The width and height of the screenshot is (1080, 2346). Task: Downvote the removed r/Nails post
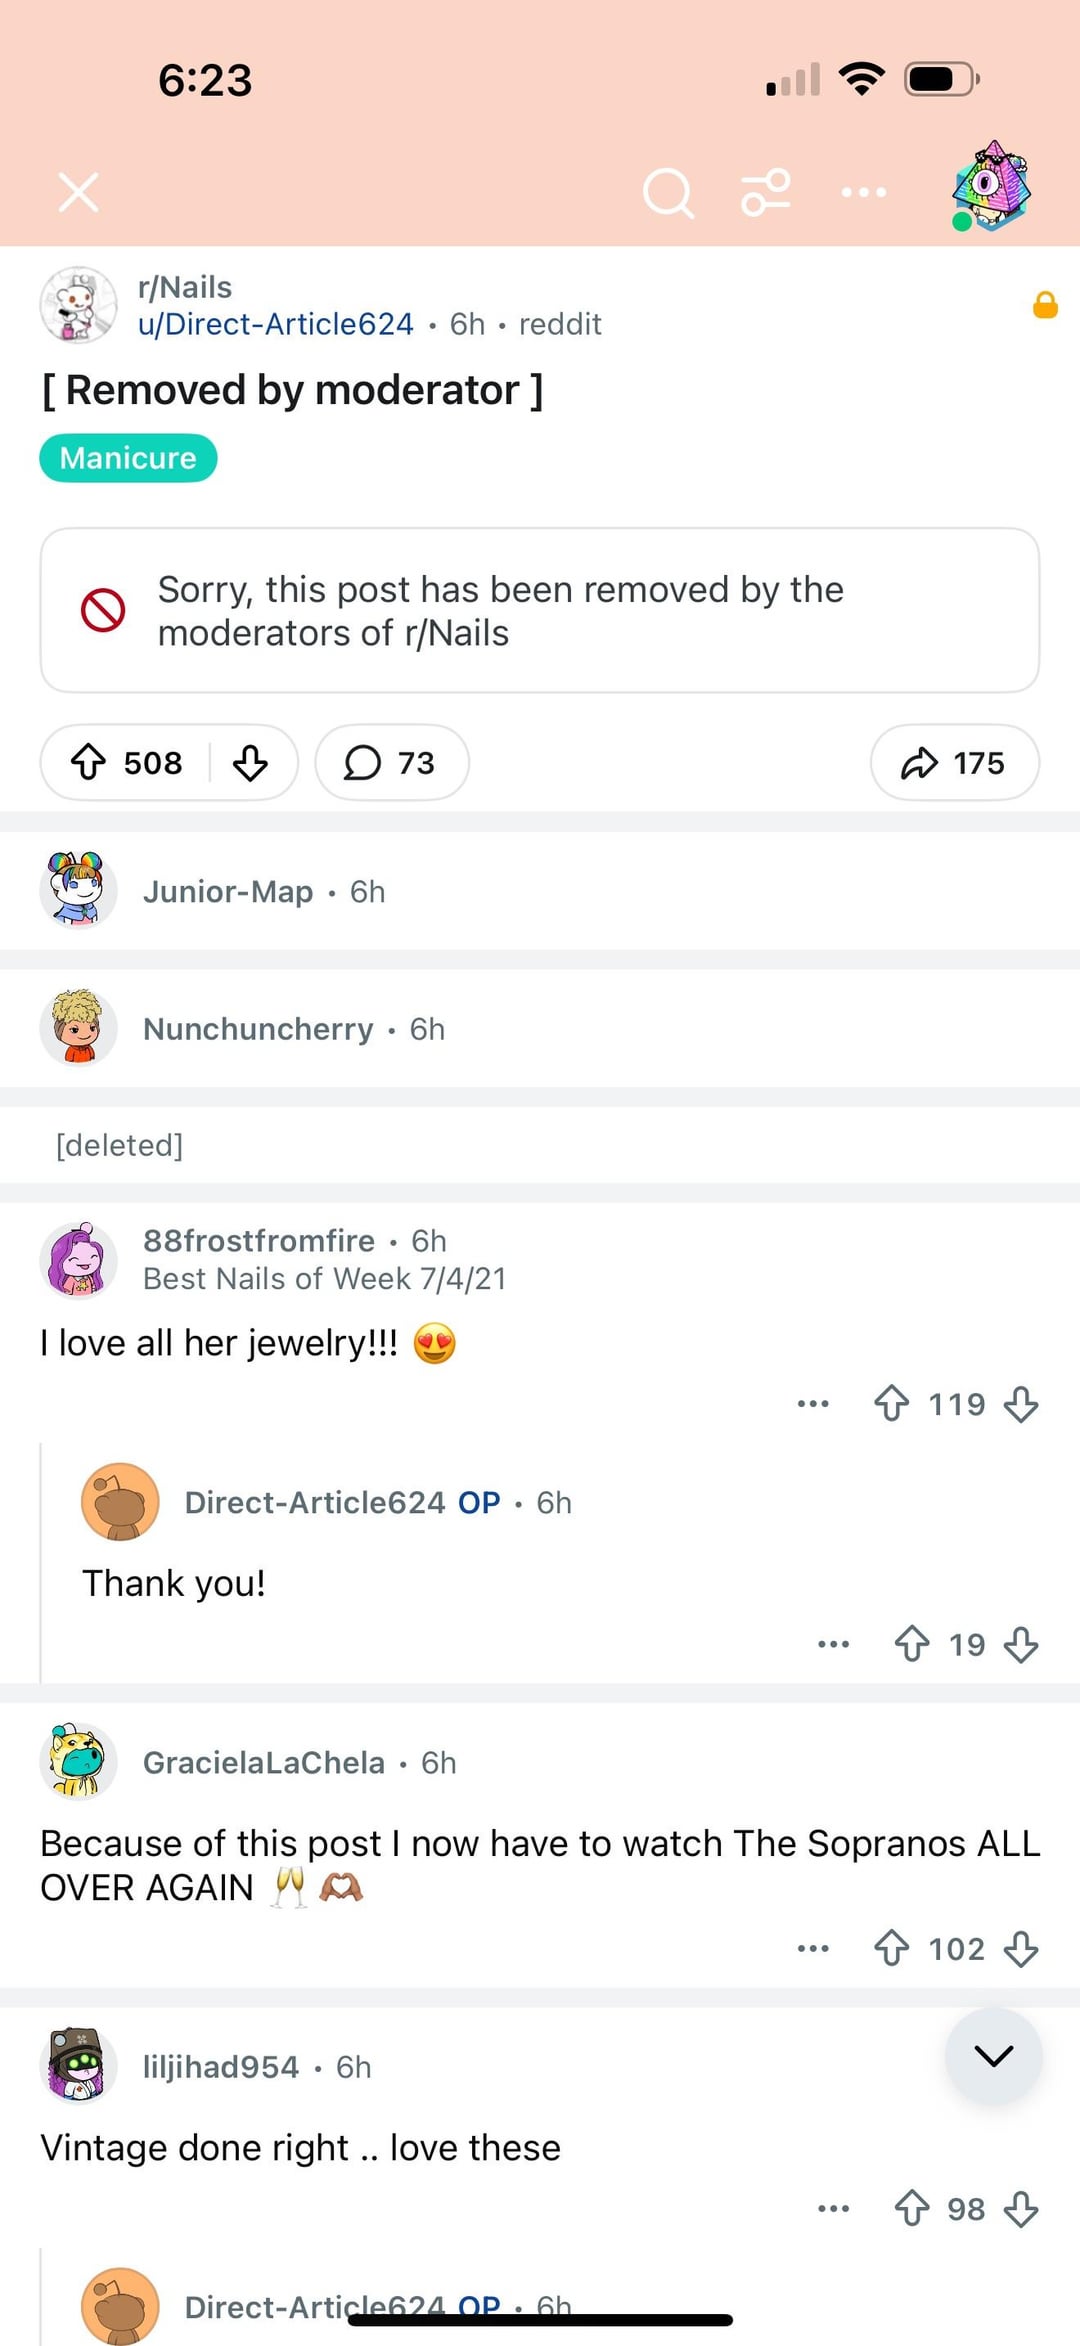click(250, 763)
